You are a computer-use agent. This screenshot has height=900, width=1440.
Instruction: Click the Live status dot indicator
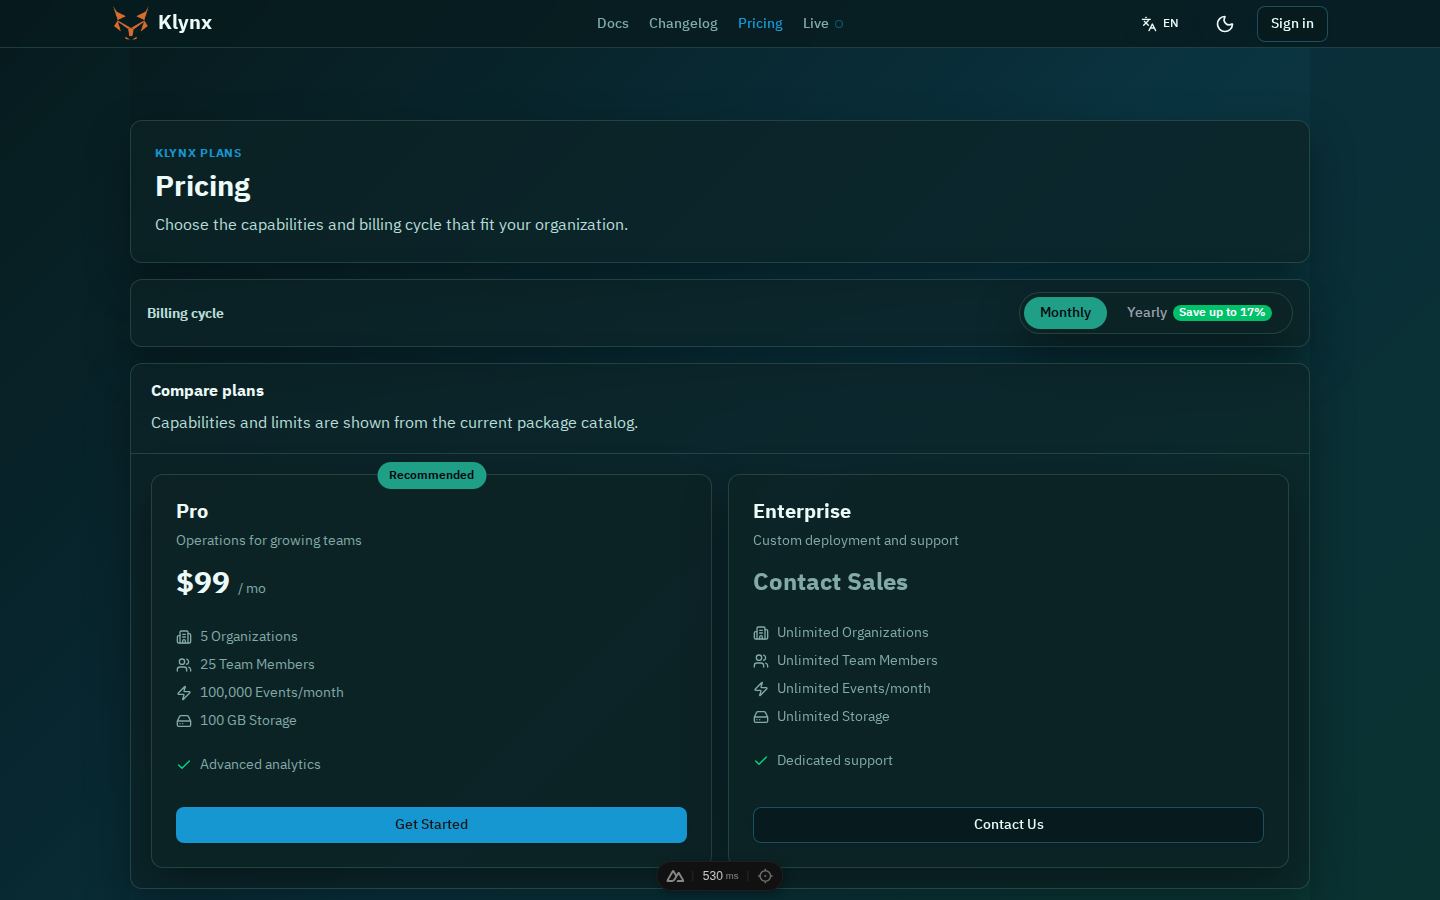(839, 24)
